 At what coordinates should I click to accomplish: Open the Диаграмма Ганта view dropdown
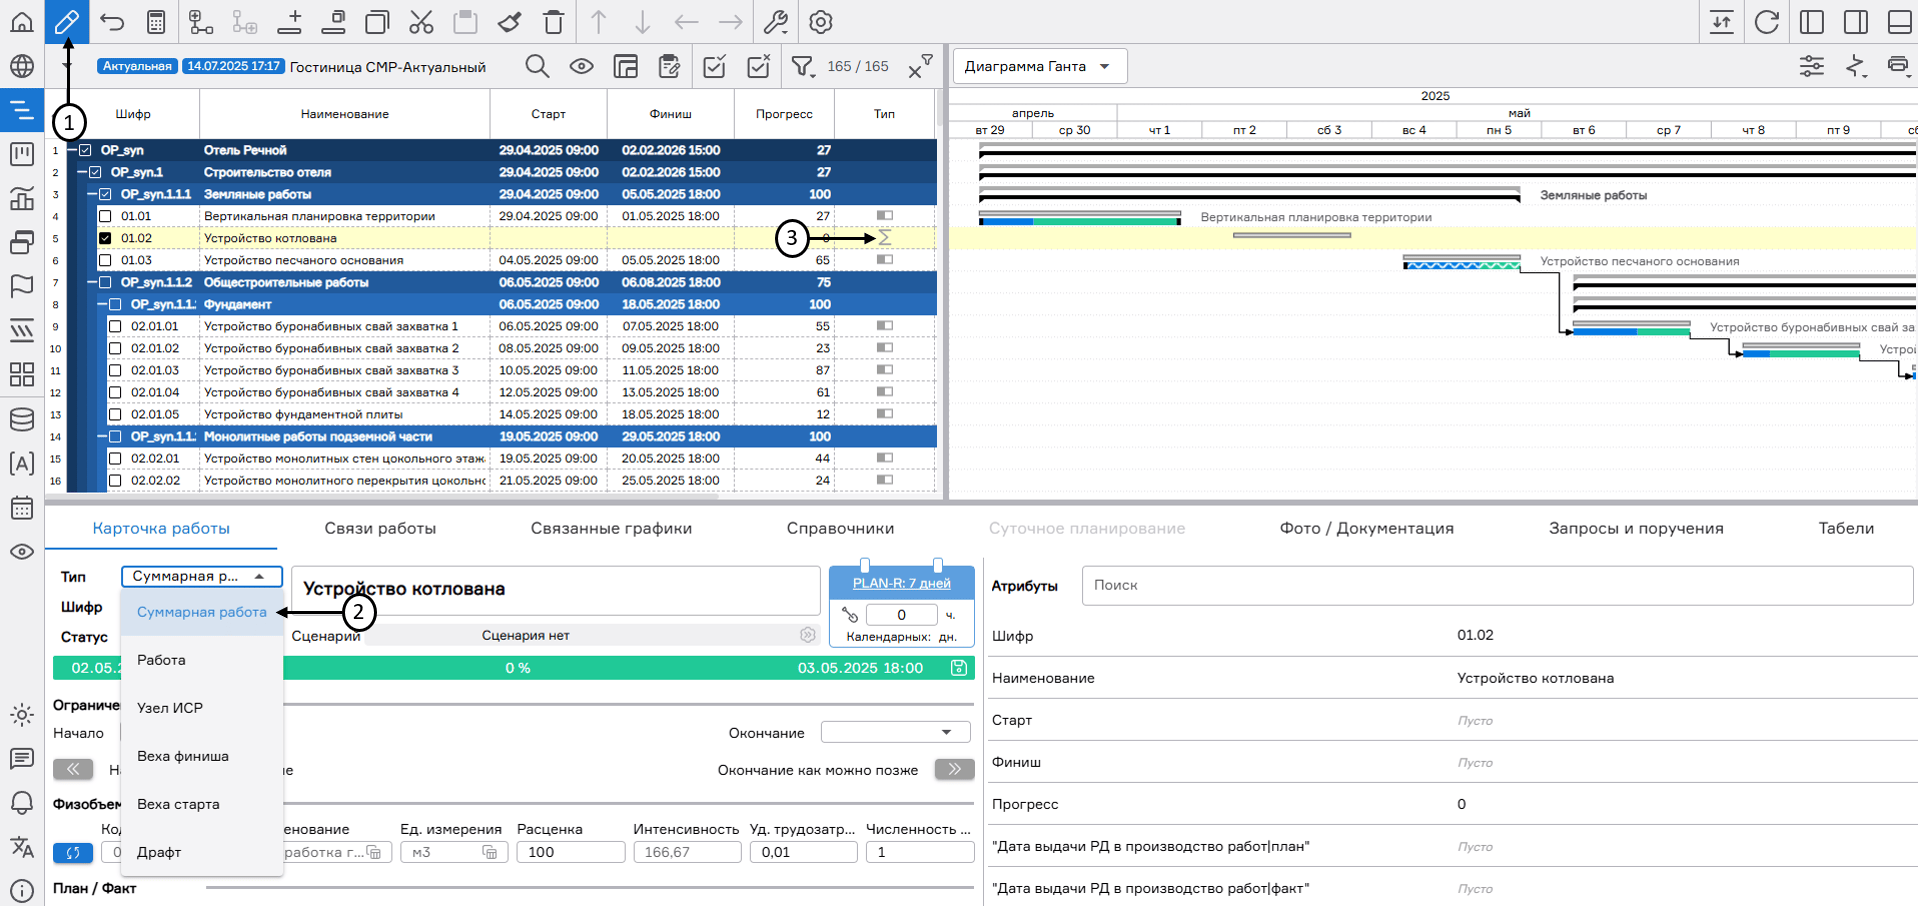coord(1038,67)
